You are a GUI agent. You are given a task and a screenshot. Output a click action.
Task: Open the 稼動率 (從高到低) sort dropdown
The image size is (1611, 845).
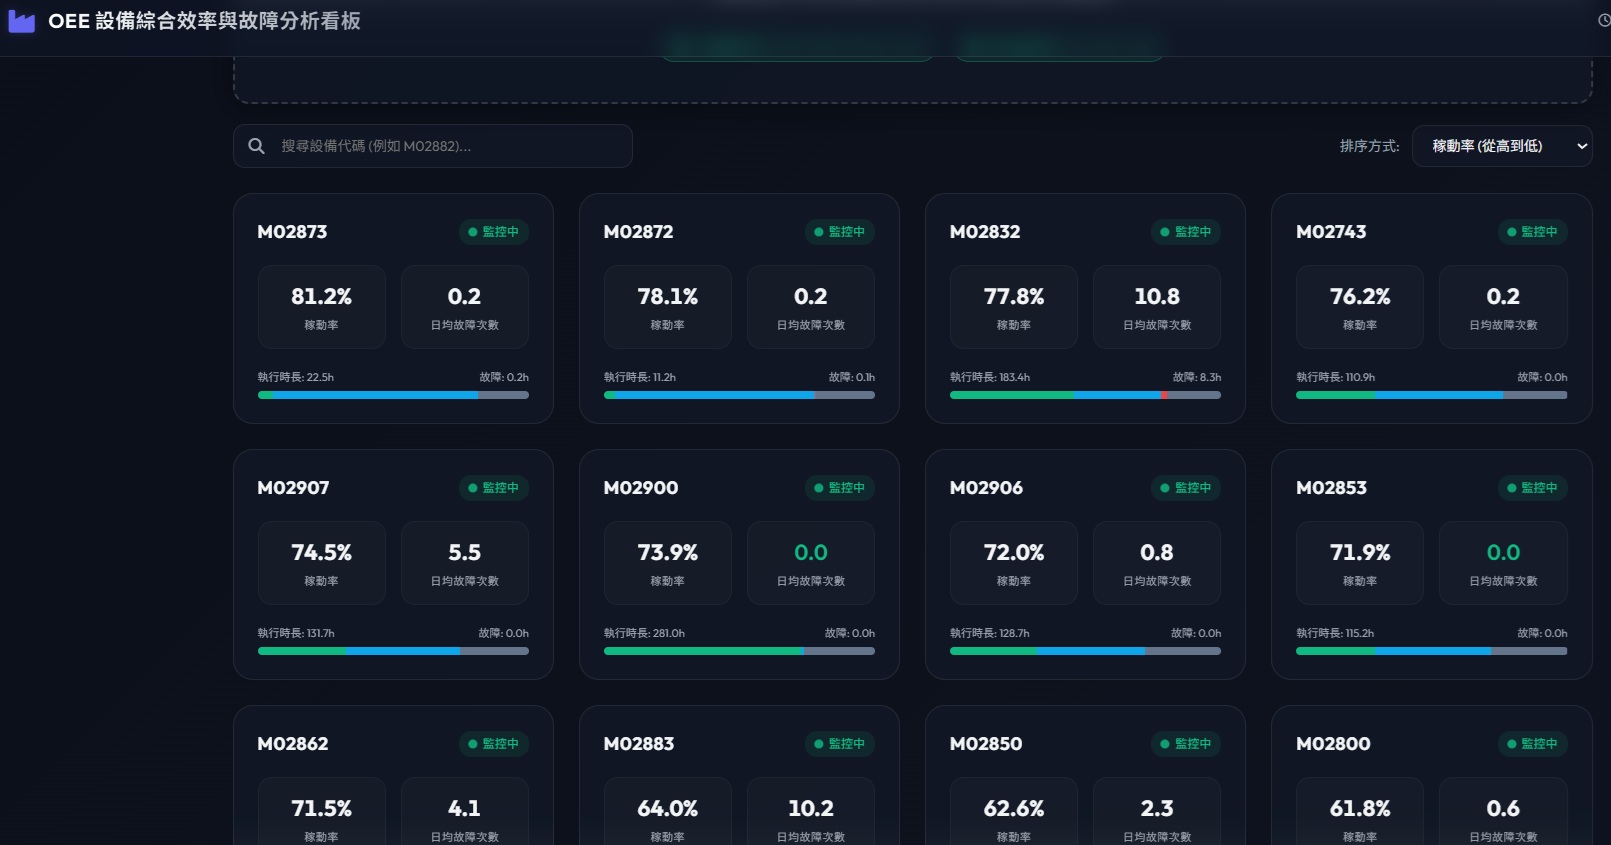[x=1502, y=146]
